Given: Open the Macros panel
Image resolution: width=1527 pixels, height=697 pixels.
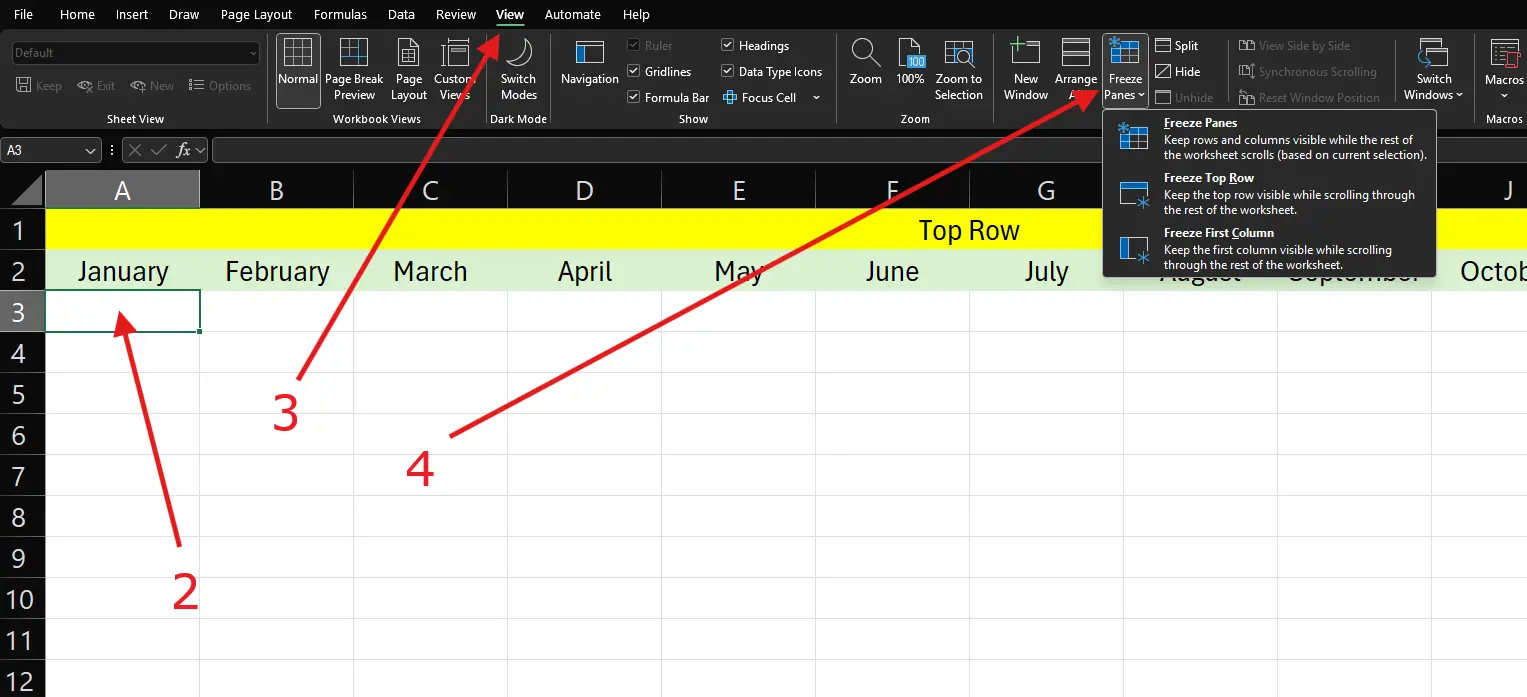Looking at the screenshot, I should click(x=1504, y=70).
